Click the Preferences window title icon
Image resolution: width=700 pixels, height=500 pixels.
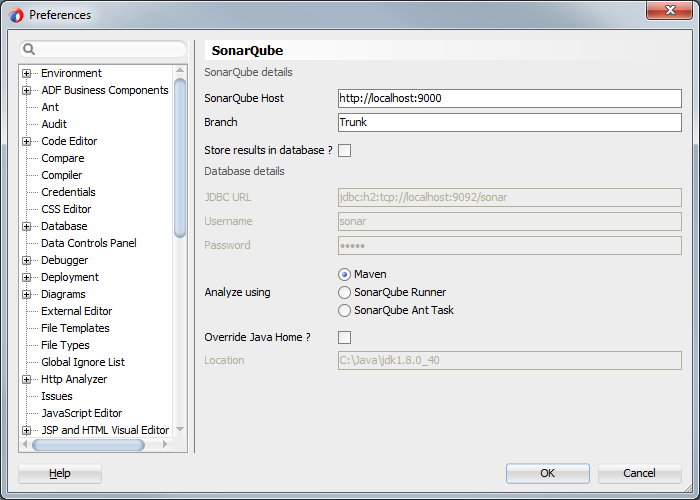click(x=16, y=15)
